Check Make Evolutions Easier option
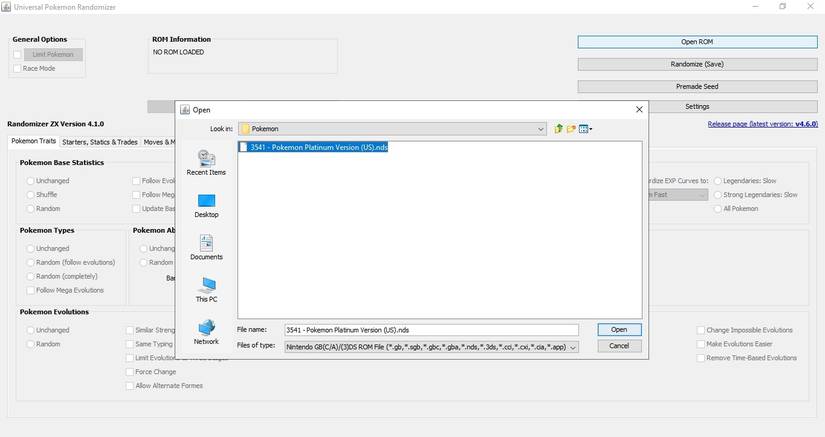 700,344
